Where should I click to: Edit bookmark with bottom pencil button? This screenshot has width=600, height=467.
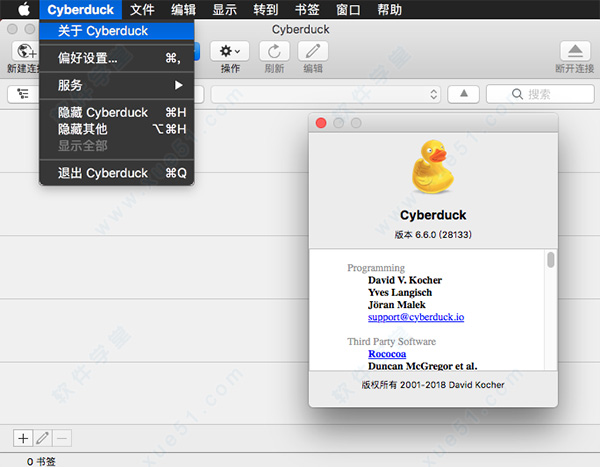click(x=42, y=438)
